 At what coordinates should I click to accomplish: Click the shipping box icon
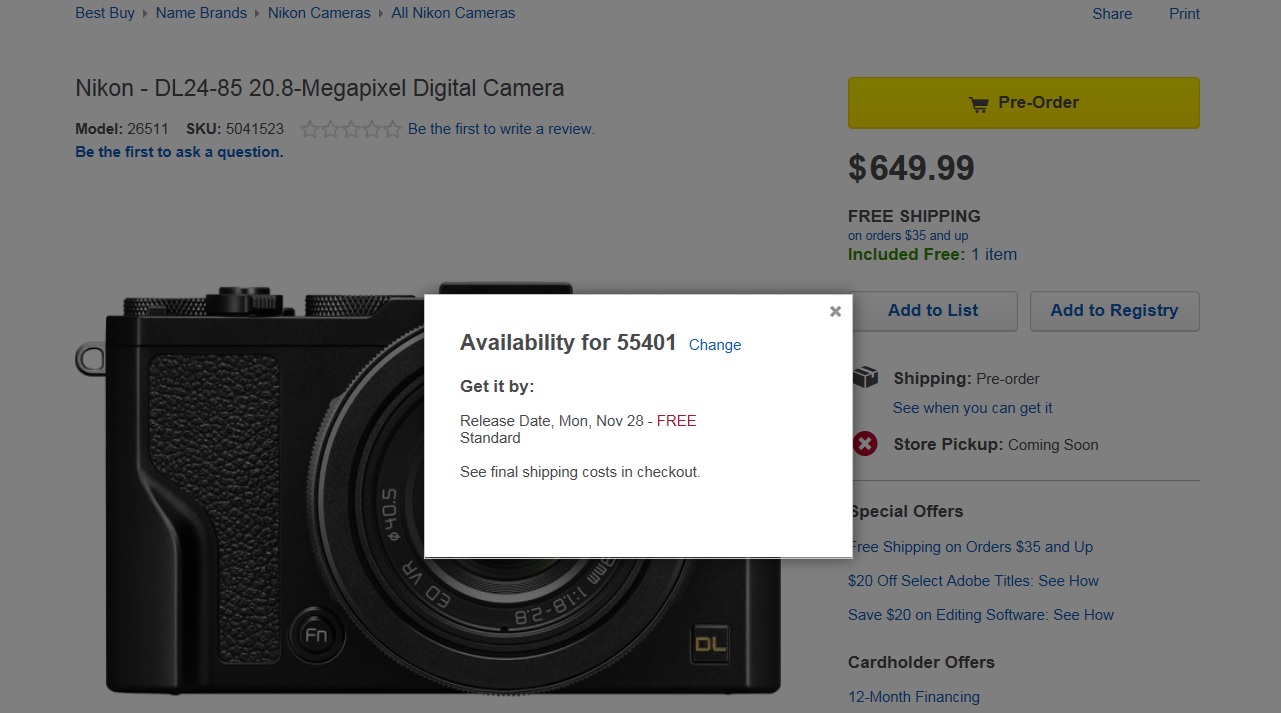(865, 378)
